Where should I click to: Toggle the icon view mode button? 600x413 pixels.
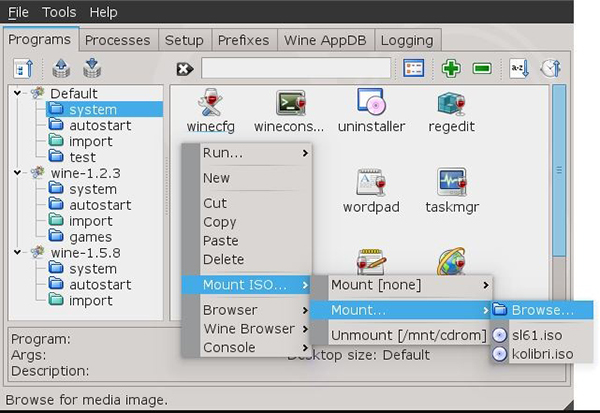click(413, 69)
